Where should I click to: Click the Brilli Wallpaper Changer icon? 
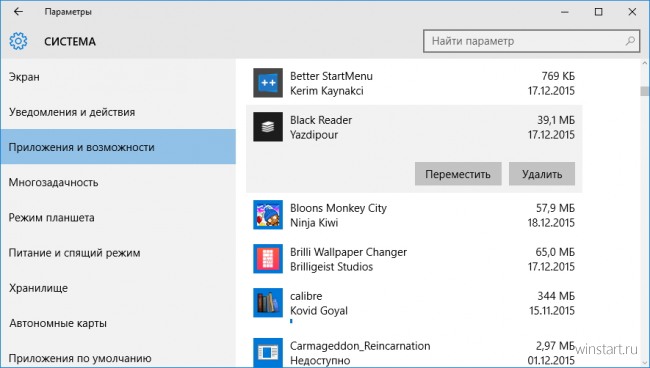tap(268, 259)
